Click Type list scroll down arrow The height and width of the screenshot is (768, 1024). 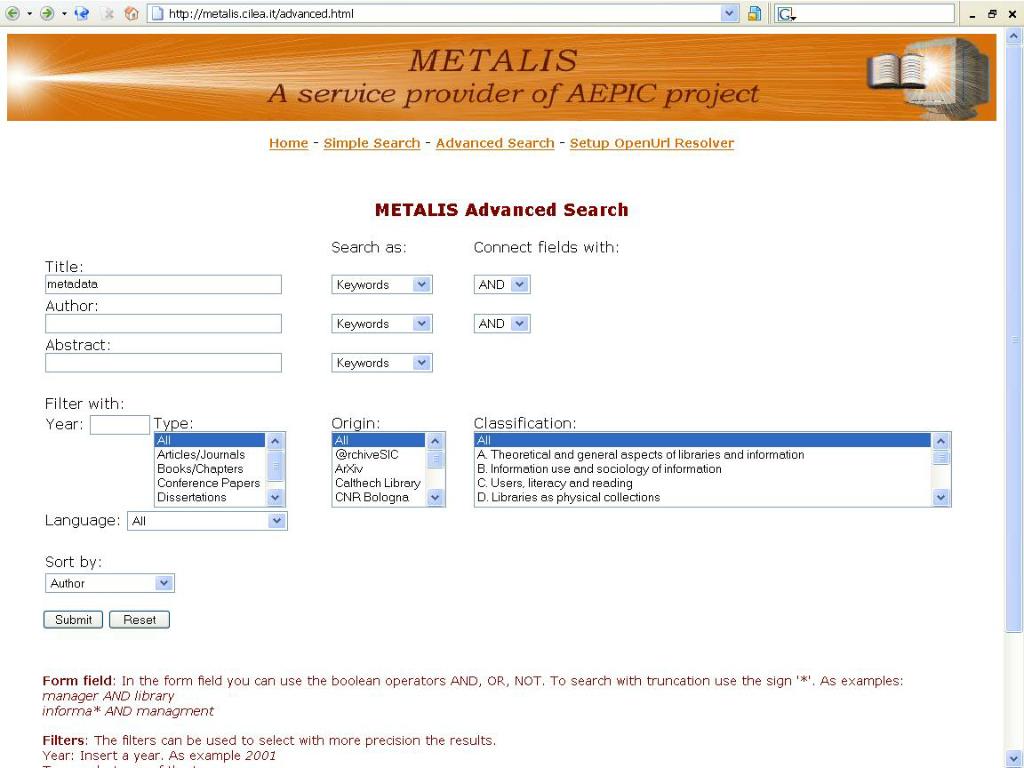(x=275, y=498)
